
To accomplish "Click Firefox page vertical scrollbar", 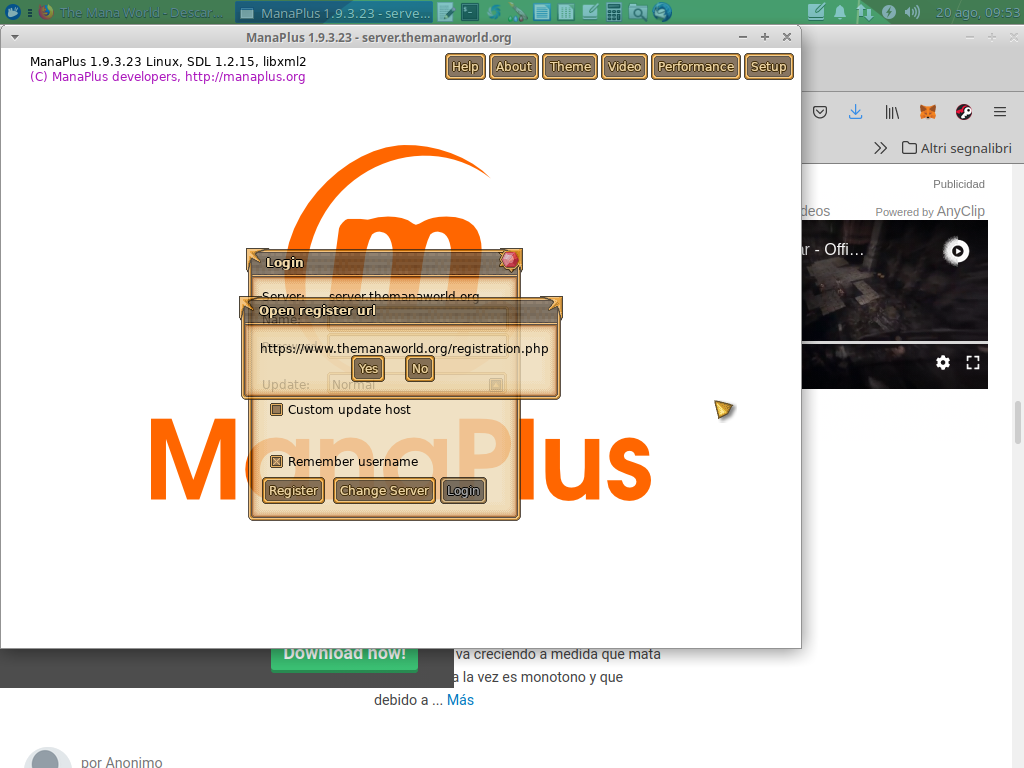I will point(1017,423).
